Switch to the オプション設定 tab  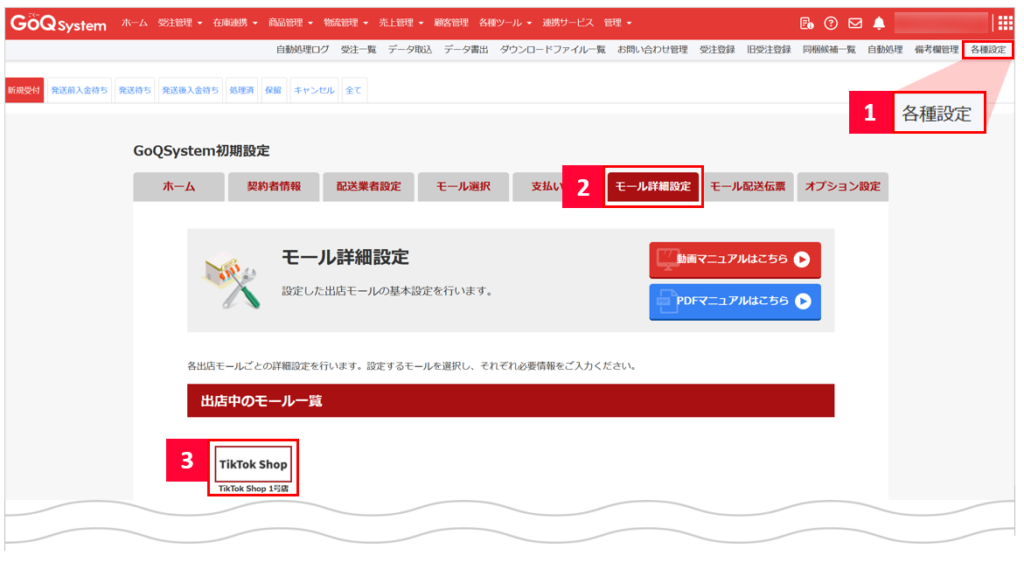coord(842,187)
